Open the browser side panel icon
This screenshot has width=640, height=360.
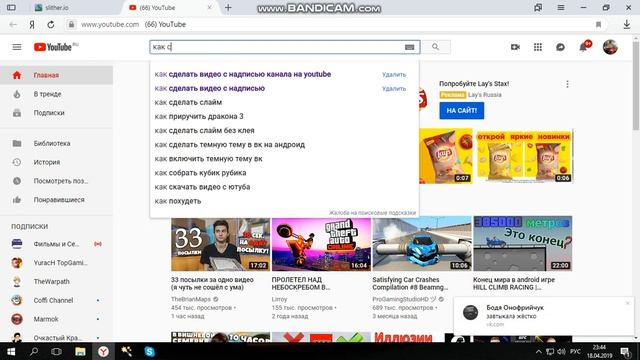tap(11, 7)
